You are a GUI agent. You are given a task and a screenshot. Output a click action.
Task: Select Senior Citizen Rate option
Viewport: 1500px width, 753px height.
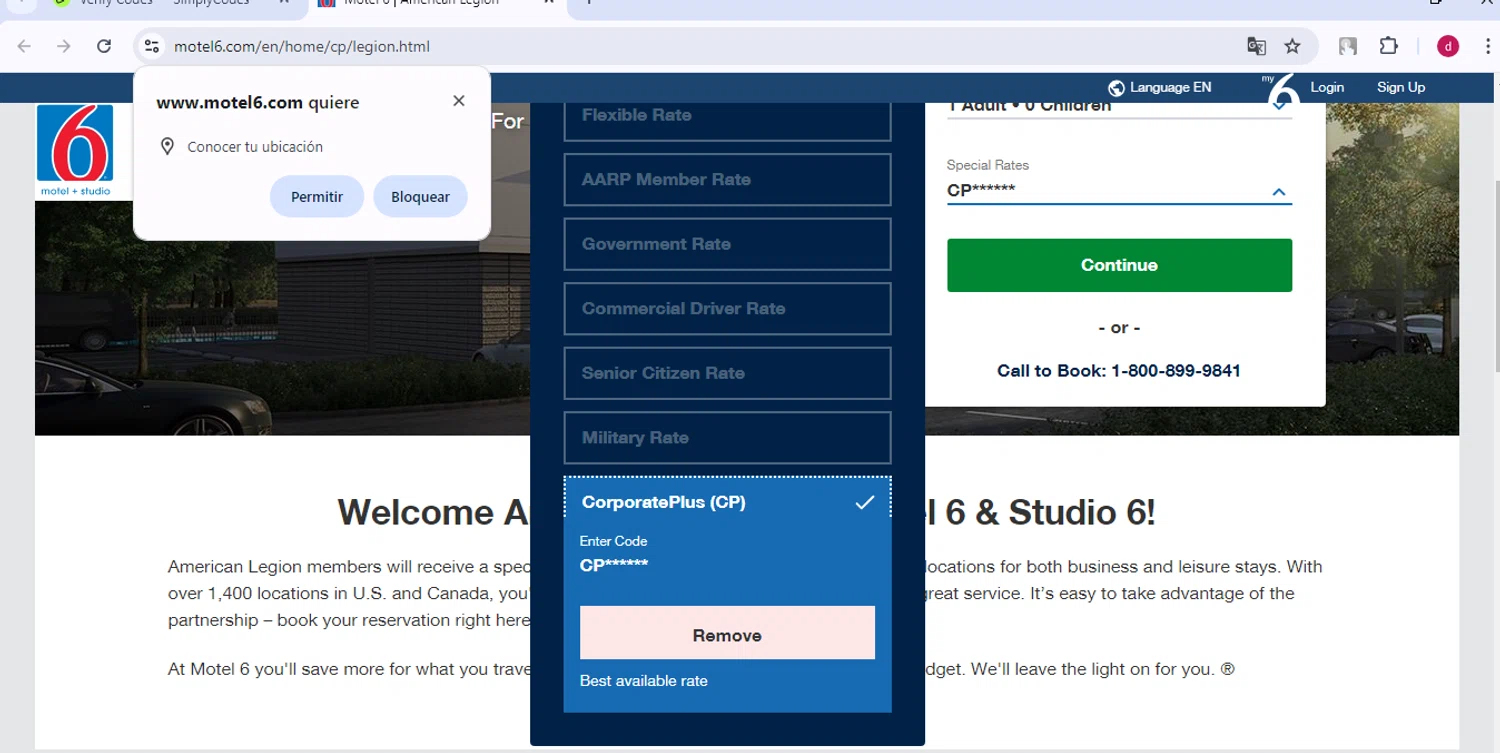727,373
